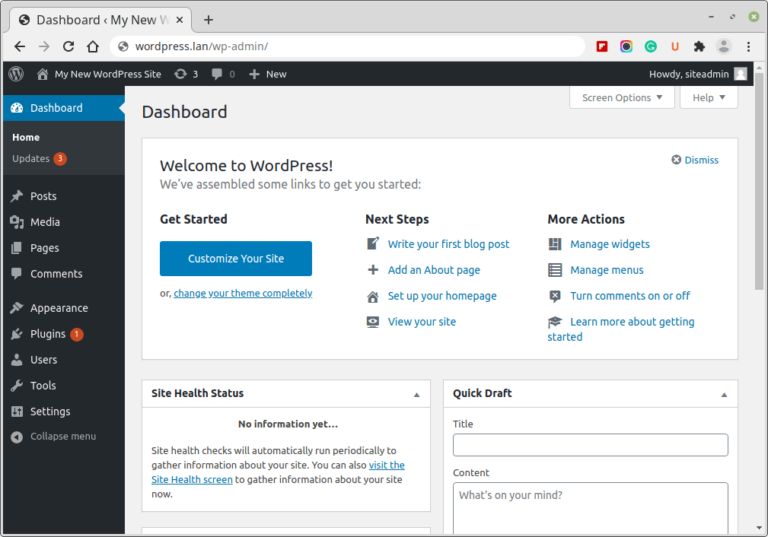The width and height of the screenshot is (768, 537).
Task: Follow the Write your first blog post link
Action: (448, 244)
